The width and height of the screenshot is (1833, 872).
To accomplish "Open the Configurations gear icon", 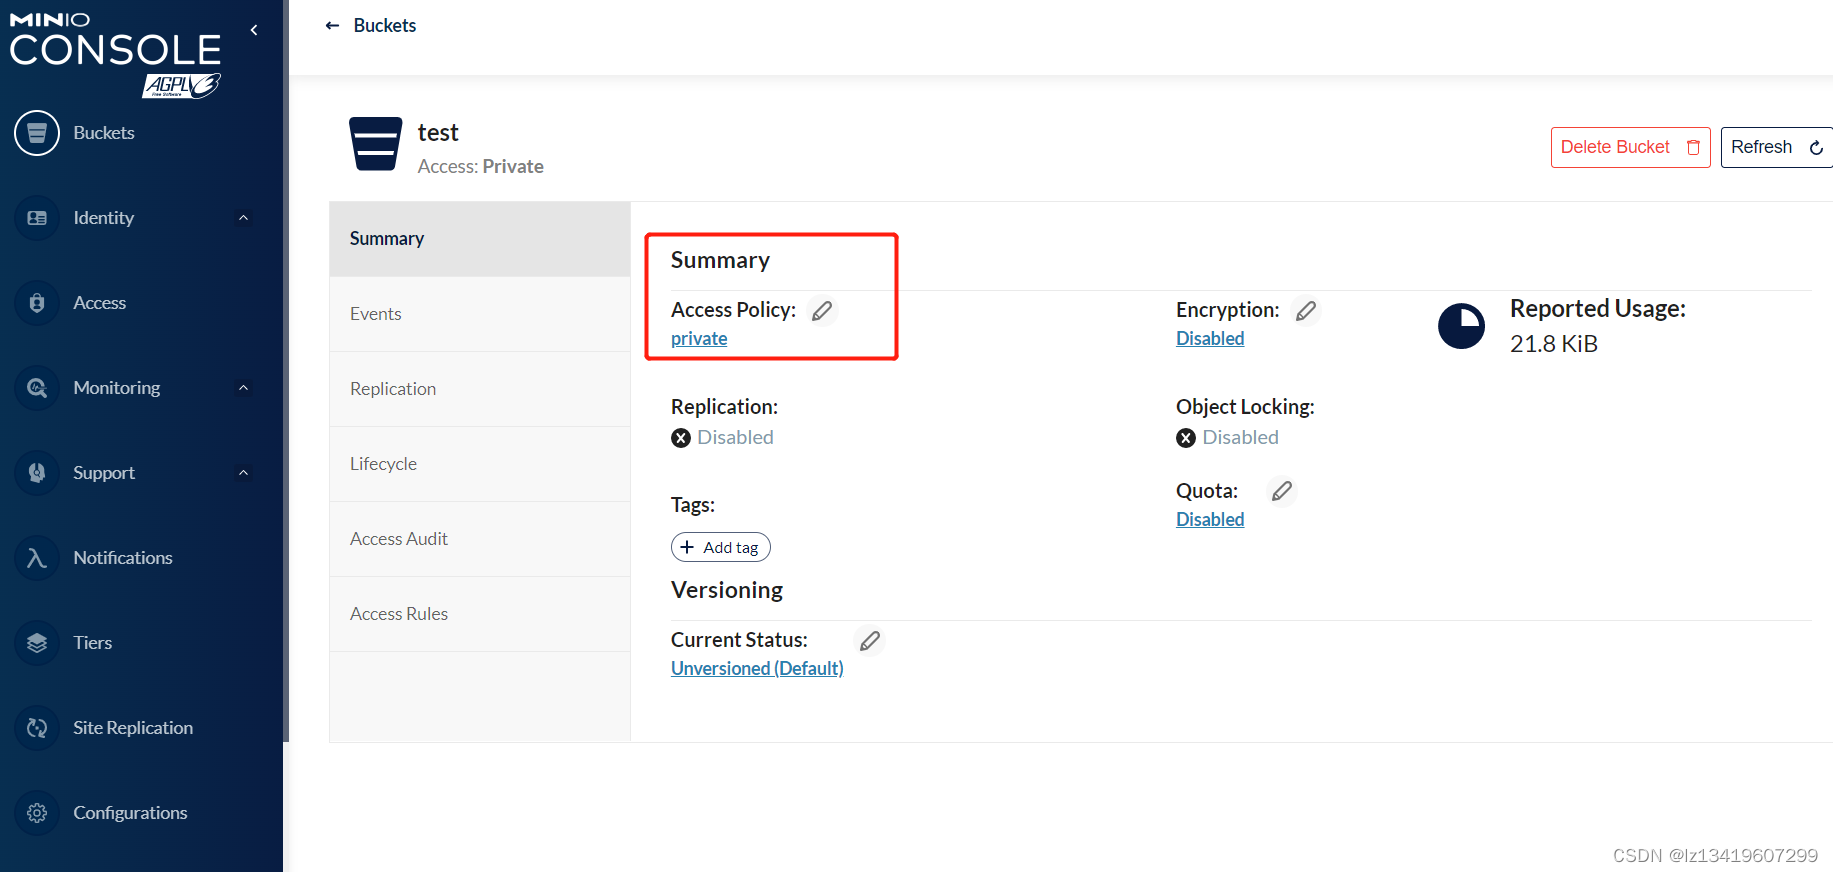I will 37,813.
